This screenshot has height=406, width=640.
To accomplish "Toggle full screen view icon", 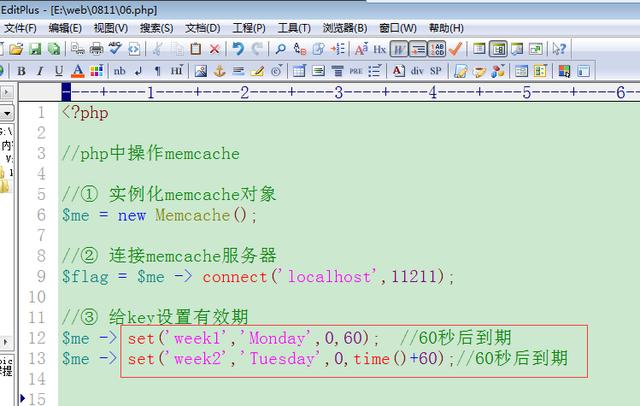I will (536, 49).
